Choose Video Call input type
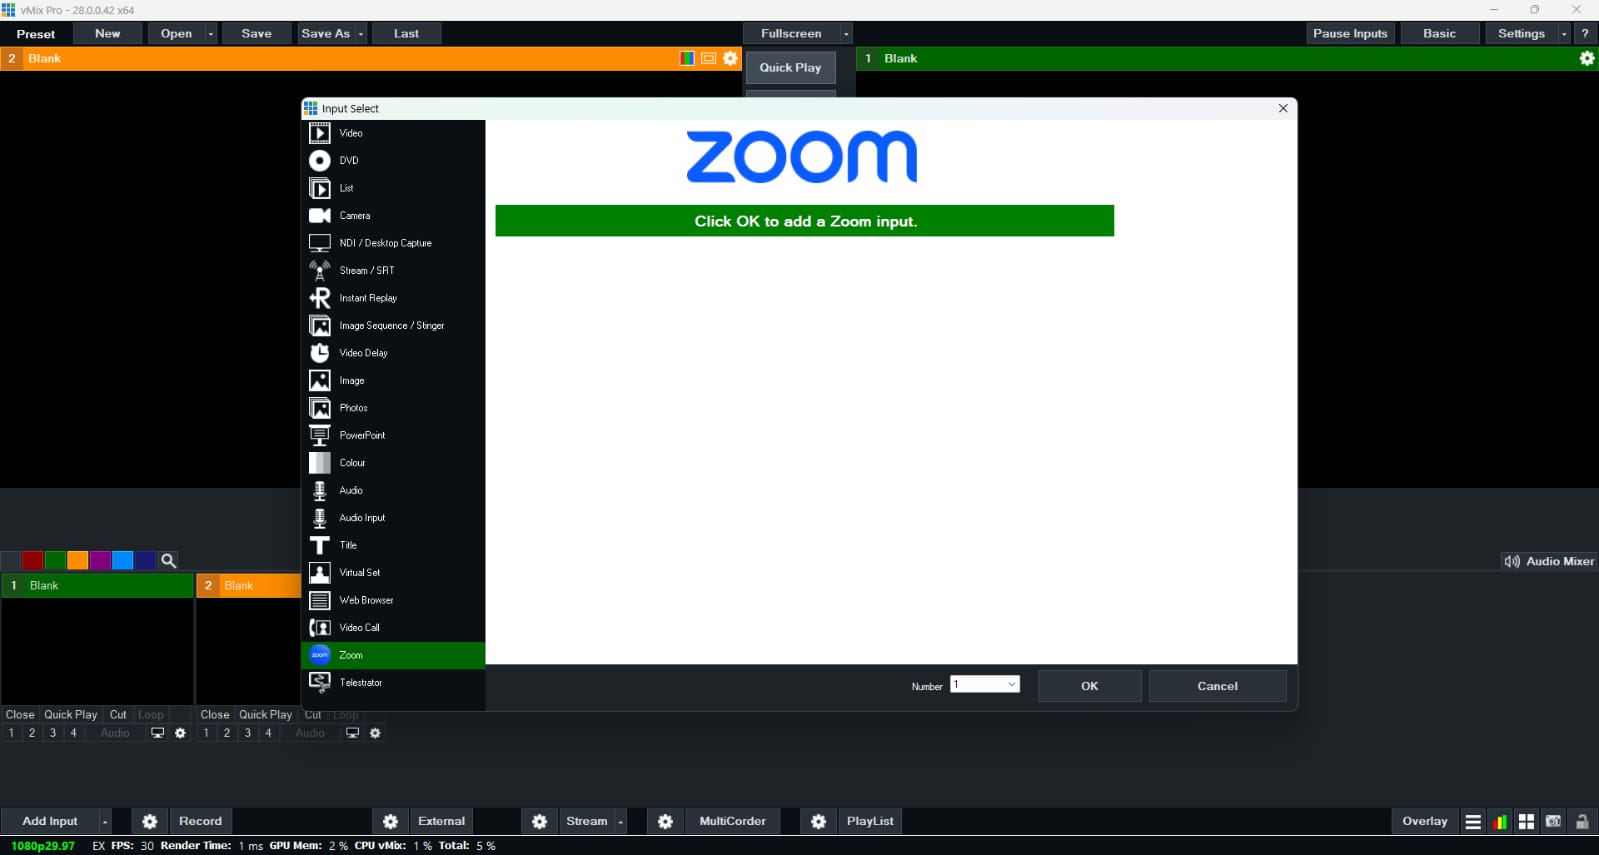This screenshot has width=1599, height=855. click(393, 628)
